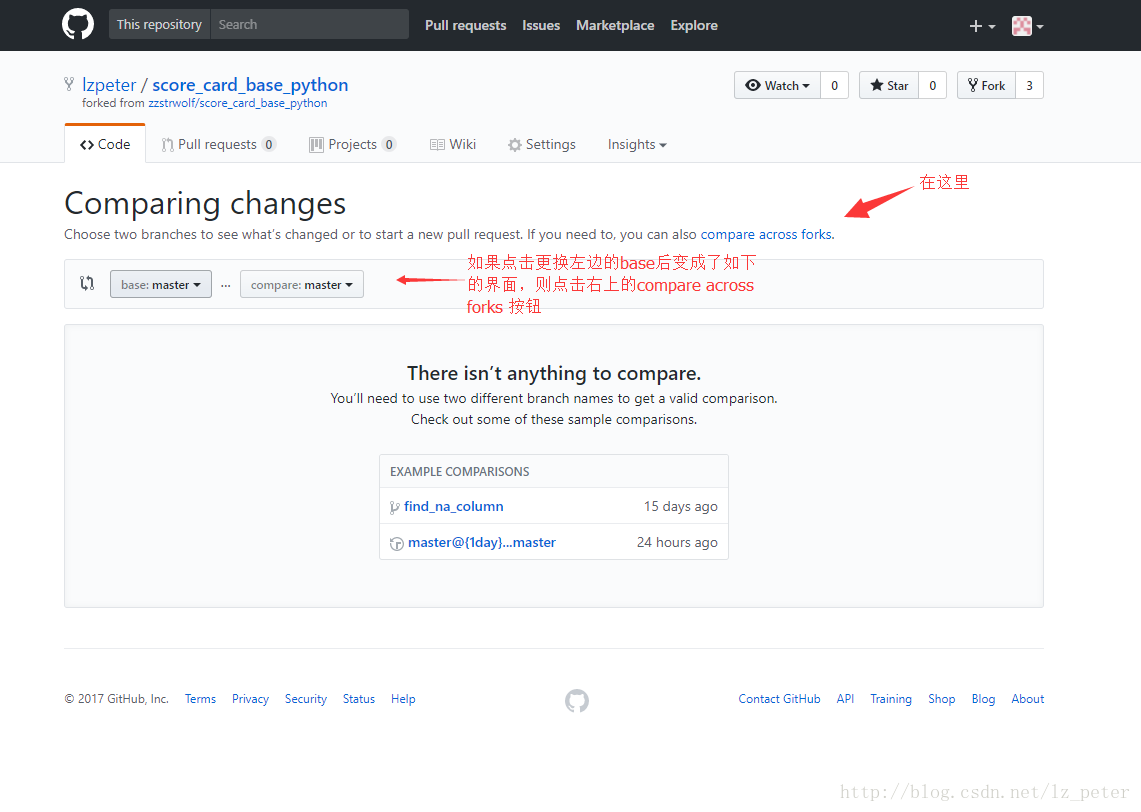Click "24 hours ago" timestamp text
The image size is (1141, 812).
(677, 542)
